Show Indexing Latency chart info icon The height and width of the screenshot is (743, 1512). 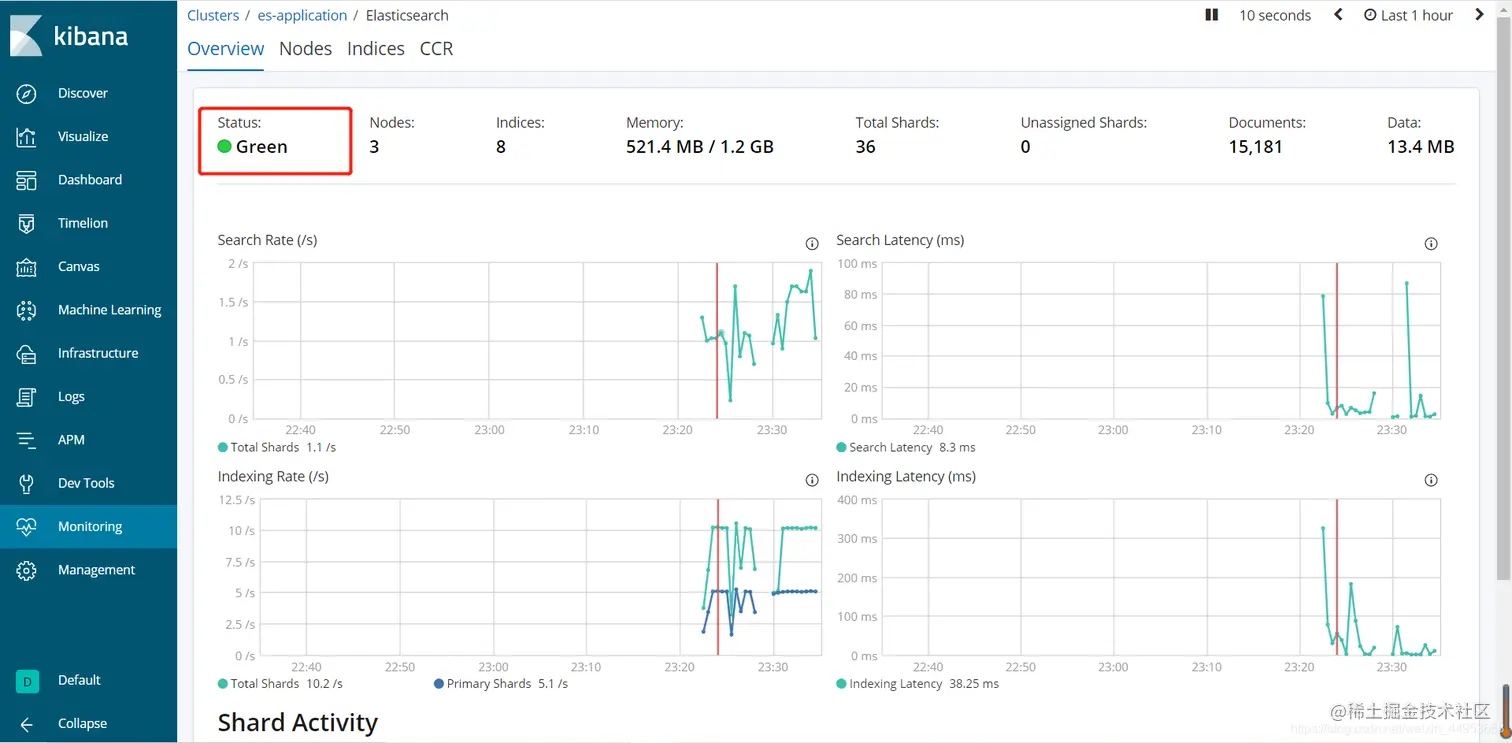point(1431,480)
